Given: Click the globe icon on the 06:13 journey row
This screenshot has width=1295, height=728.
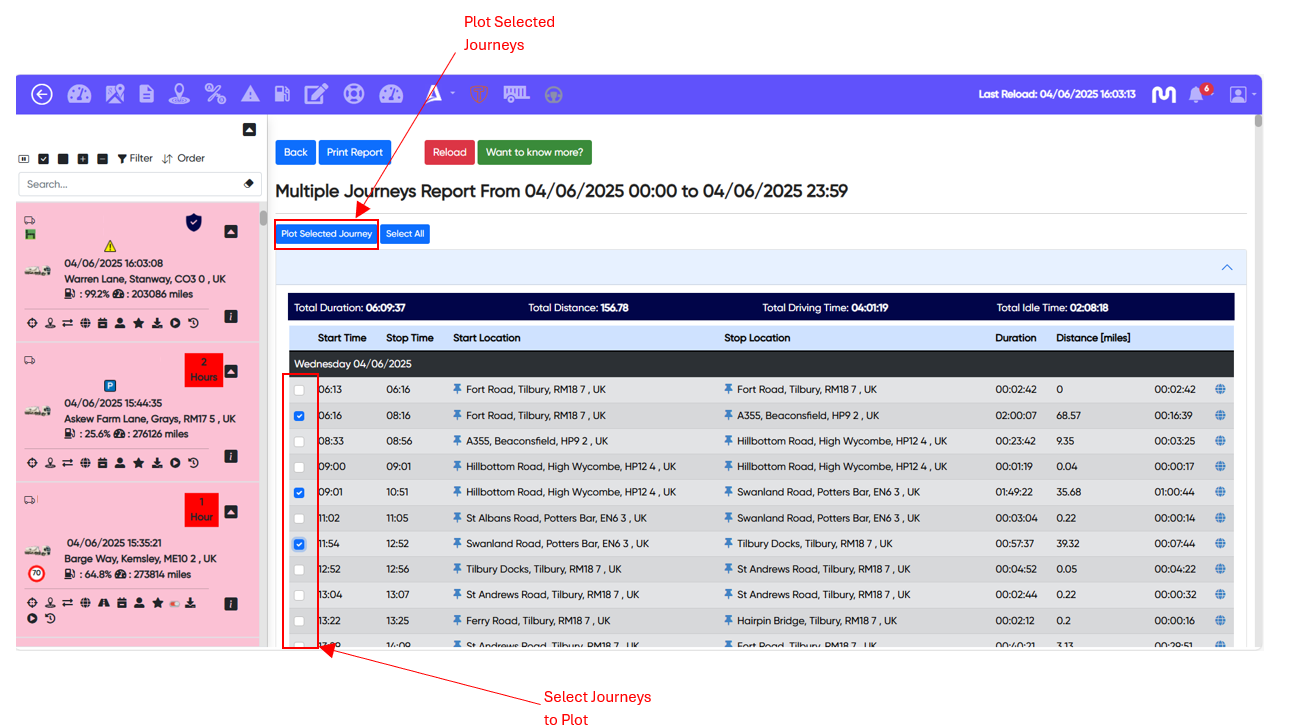Looking at the screenshot, I should point(1220,389).
